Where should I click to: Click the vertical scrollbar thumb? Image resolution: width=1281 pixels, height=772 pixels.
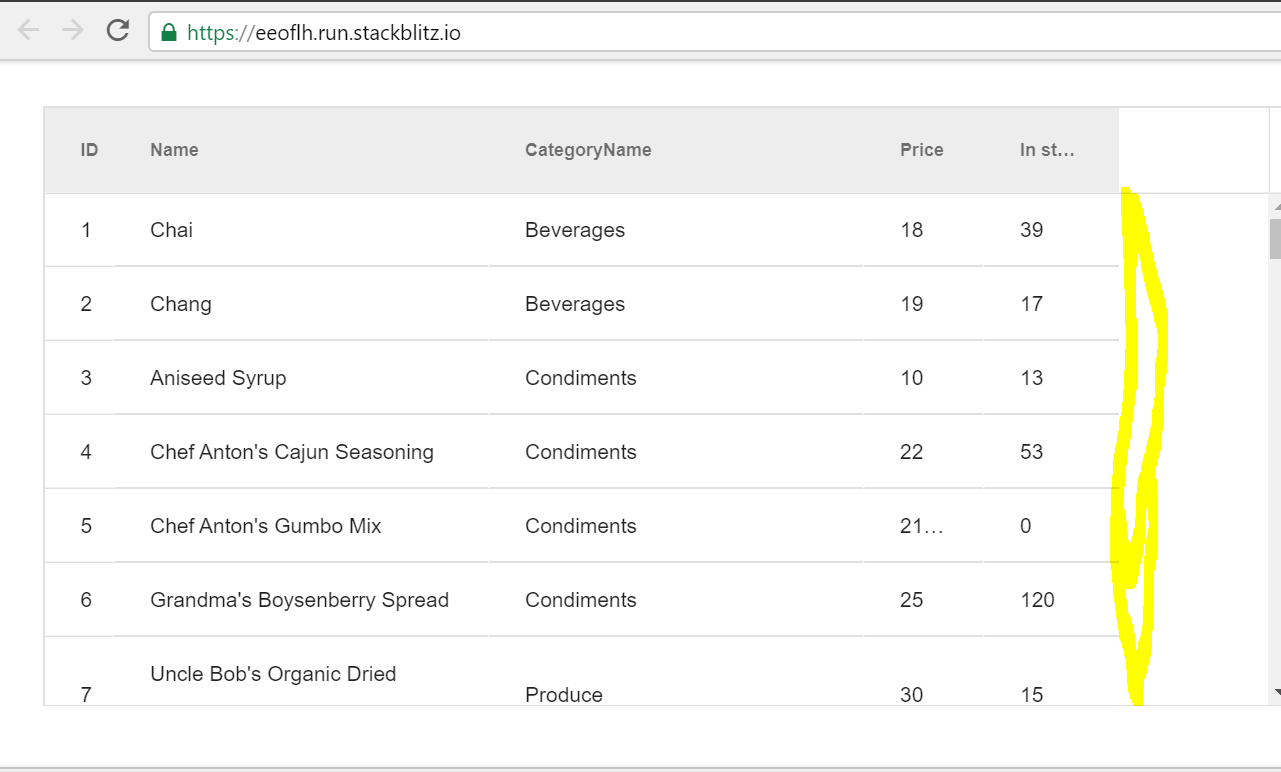pos(1276,238)
